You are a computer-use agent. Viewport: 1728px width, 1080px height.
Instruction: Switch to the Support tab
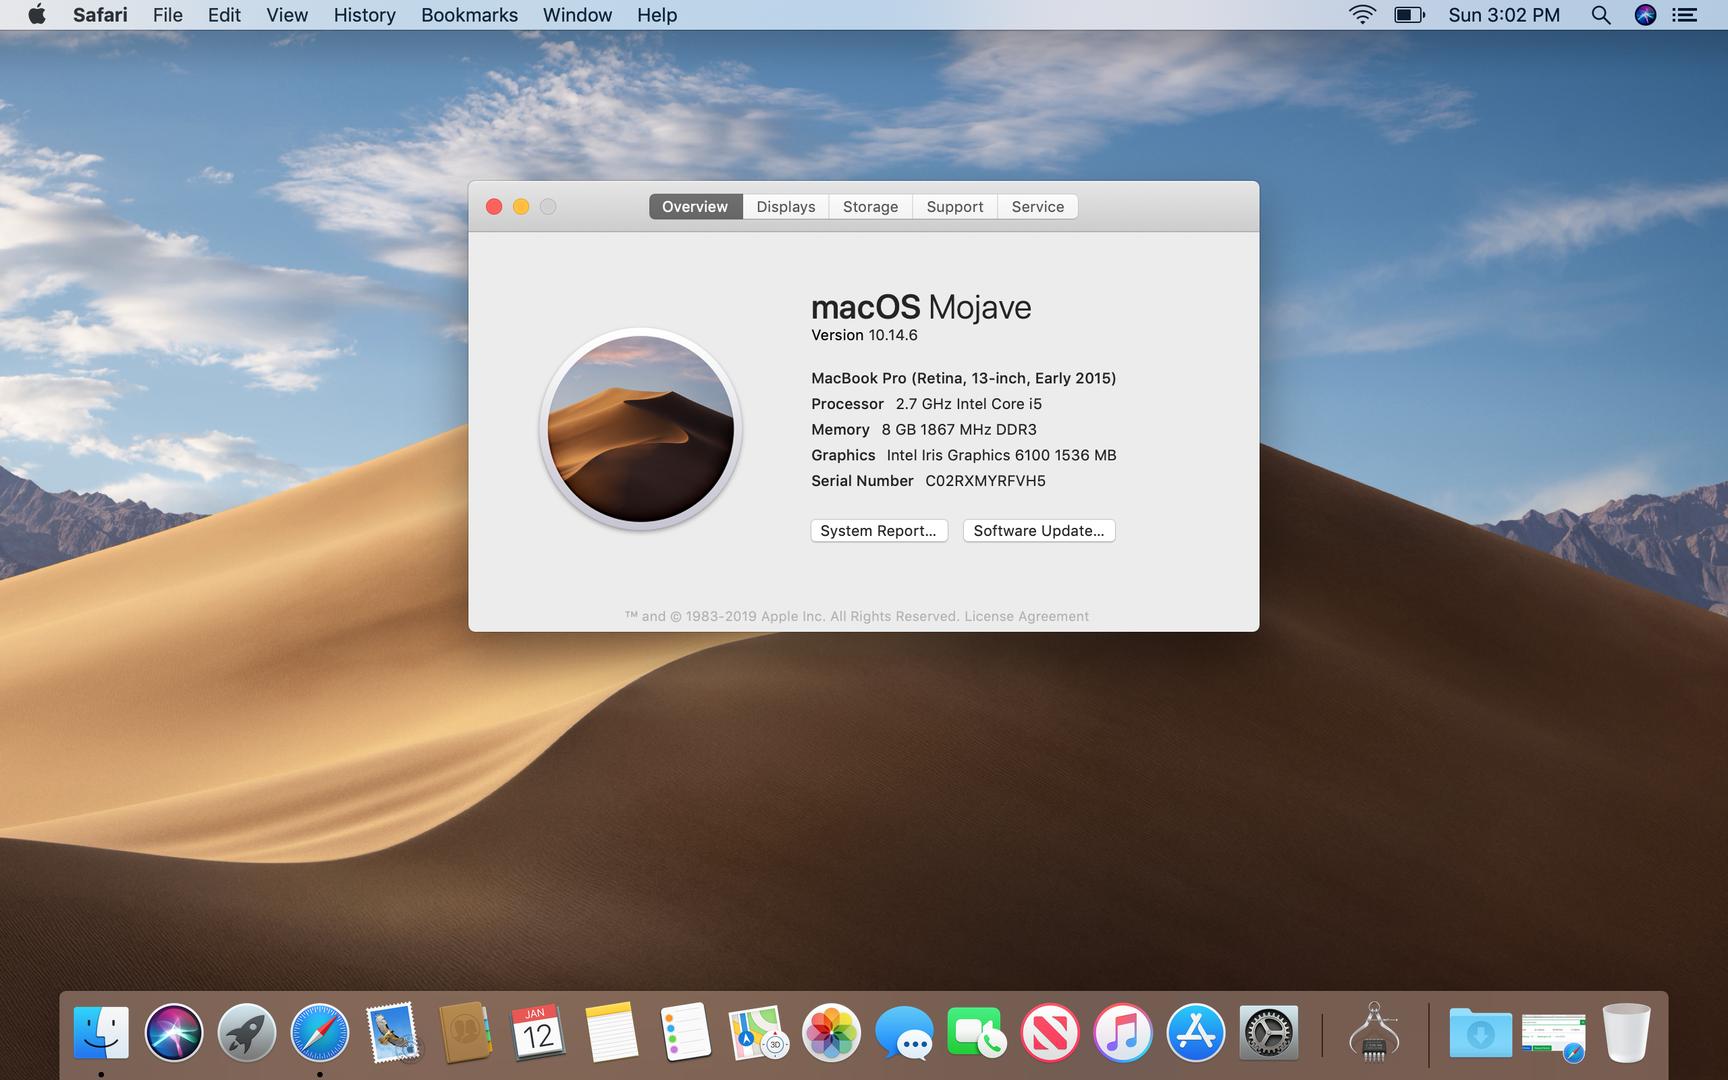(954, 206)
